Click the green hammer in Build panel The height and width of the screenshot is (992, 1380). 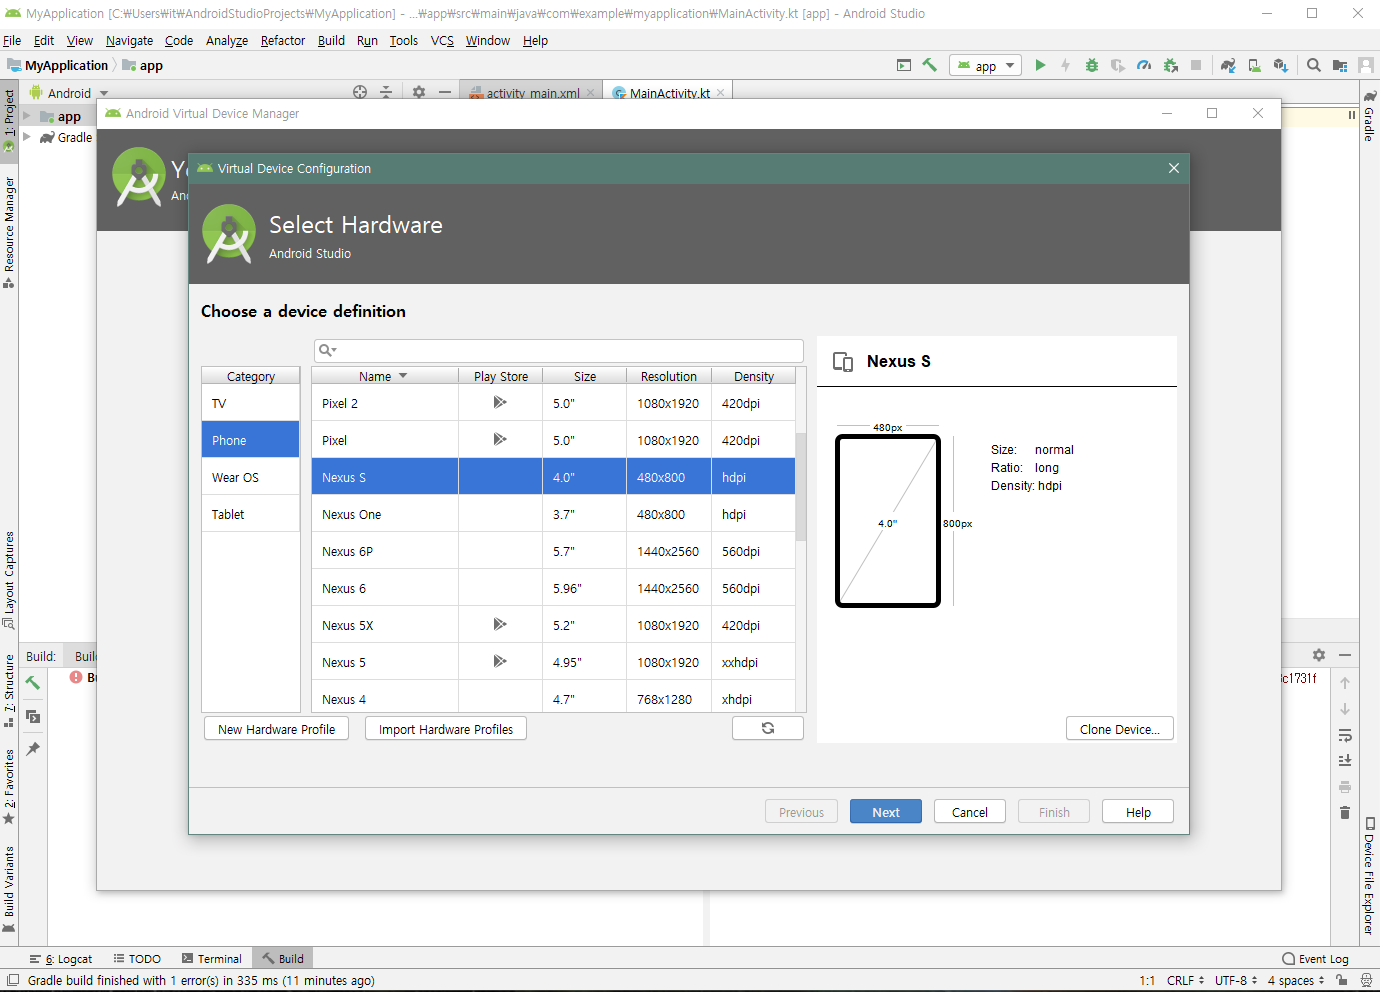(33, 683)
